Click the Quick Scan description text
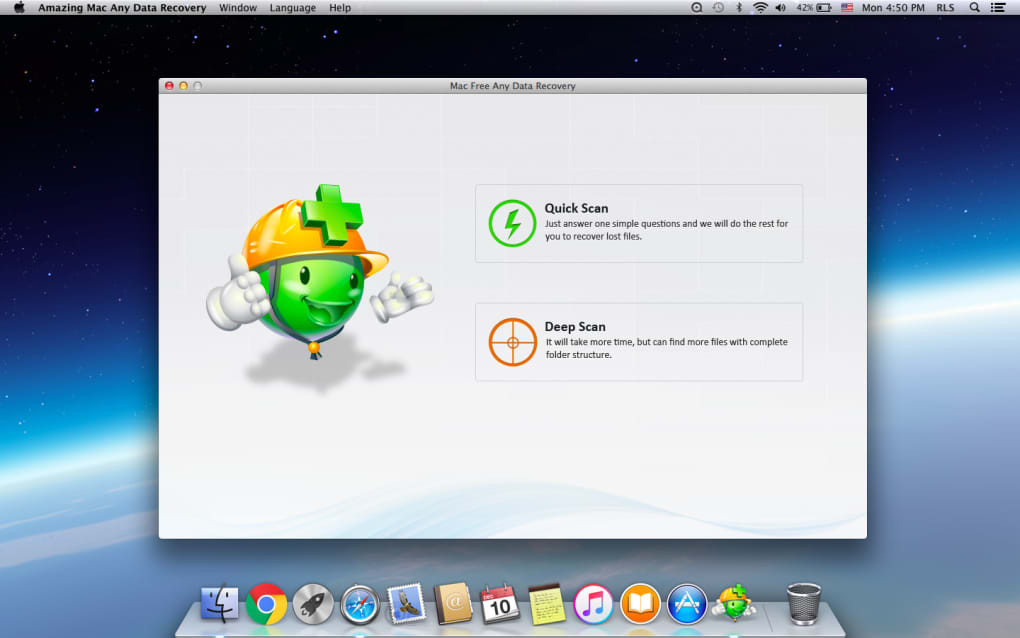This screenshot has width=1020, height=638. (666, 230)
